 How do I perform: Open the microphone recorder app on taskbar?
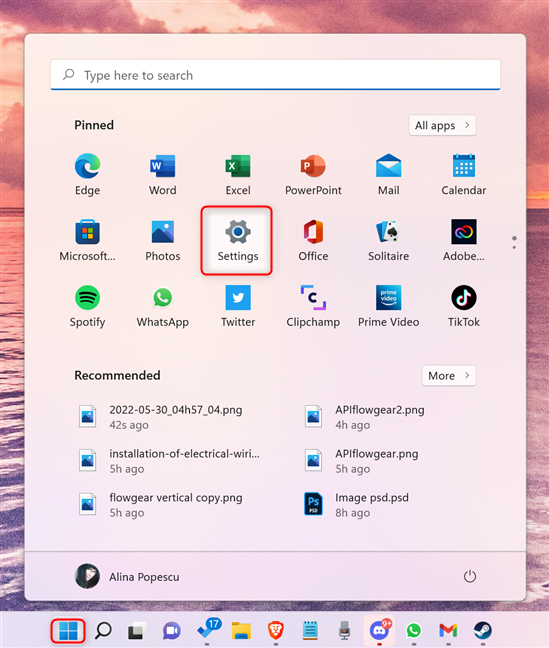point(344,631)
